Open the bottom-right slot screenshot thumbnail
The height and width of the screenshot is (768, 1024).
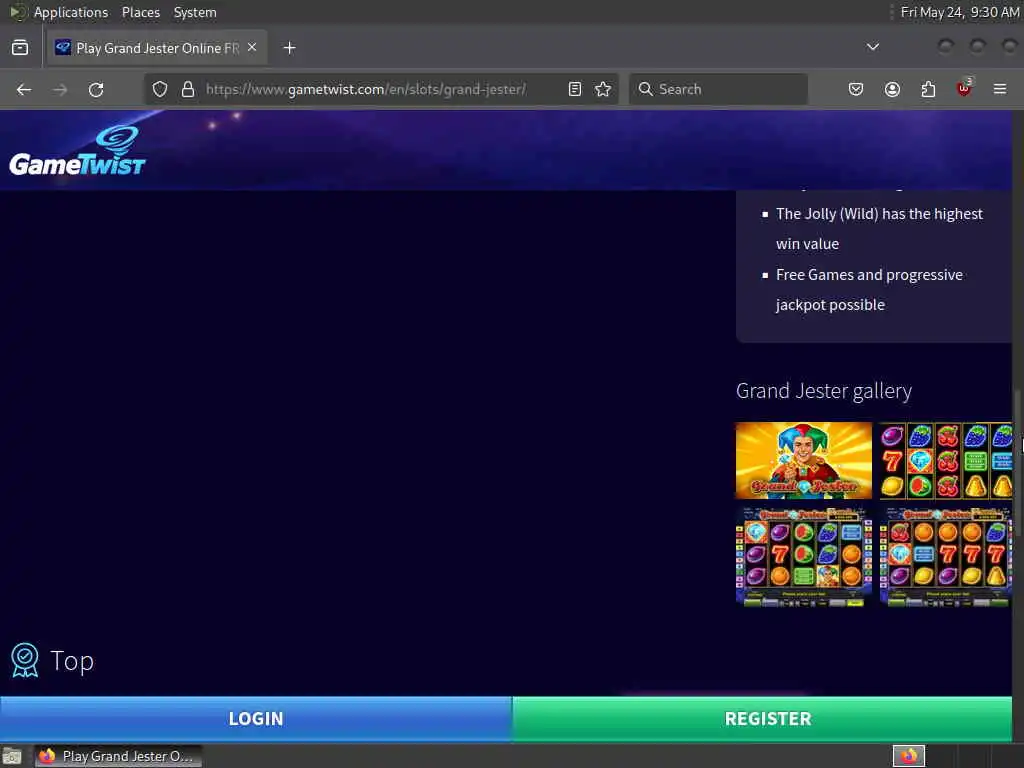pyautogui.click(x=946, y=557)
